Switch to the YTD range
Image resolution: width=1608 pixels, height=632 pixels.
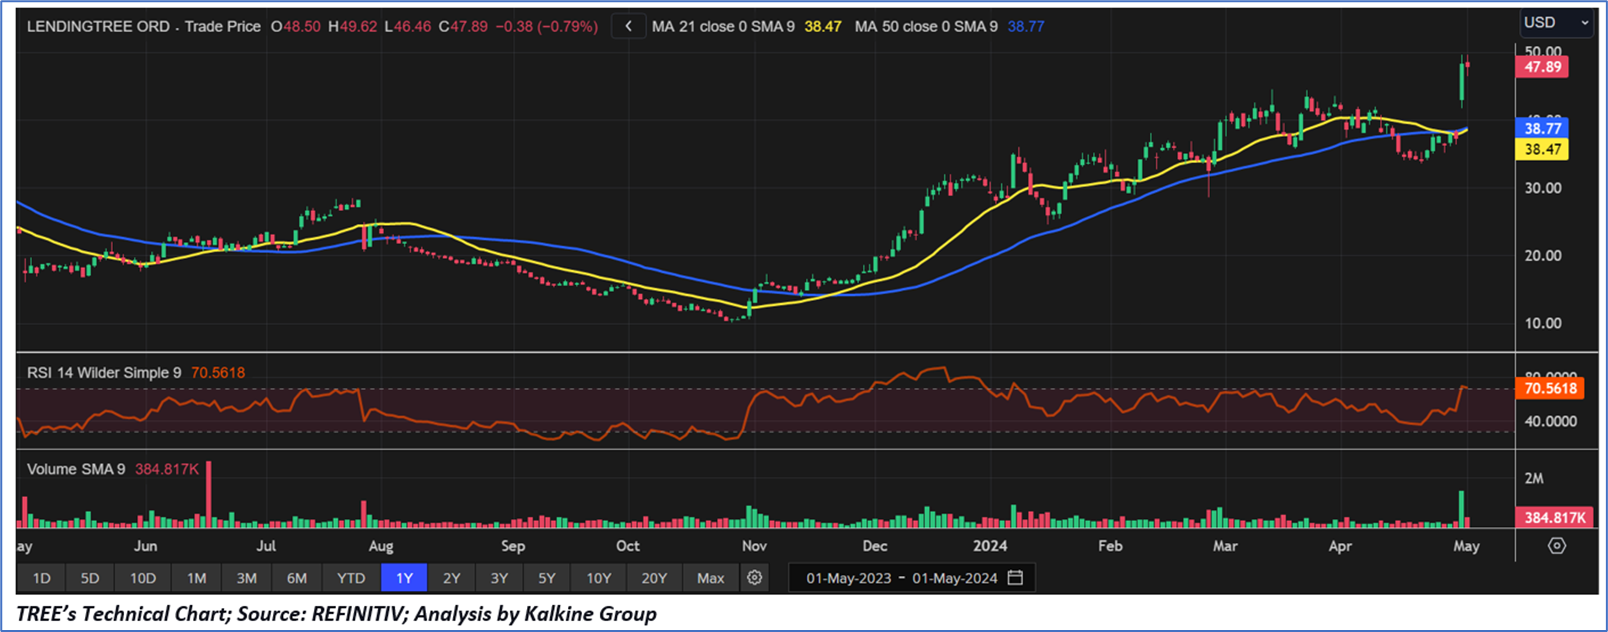351,578
